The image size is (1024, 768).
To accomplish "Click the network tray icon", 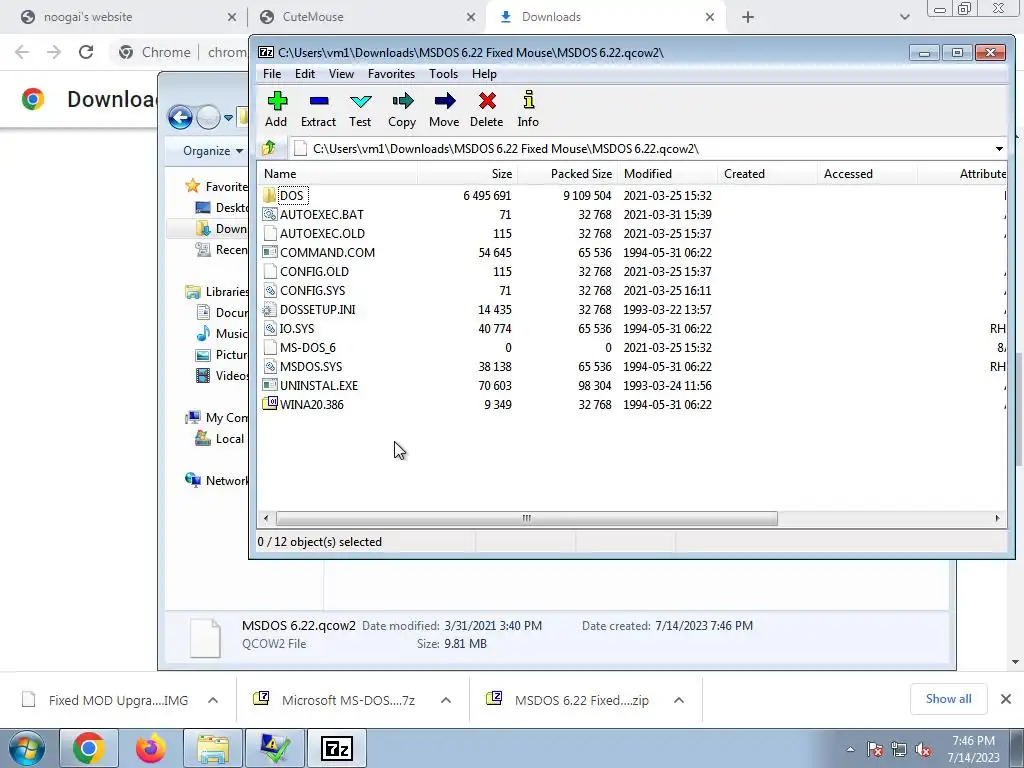I will 899,750.
